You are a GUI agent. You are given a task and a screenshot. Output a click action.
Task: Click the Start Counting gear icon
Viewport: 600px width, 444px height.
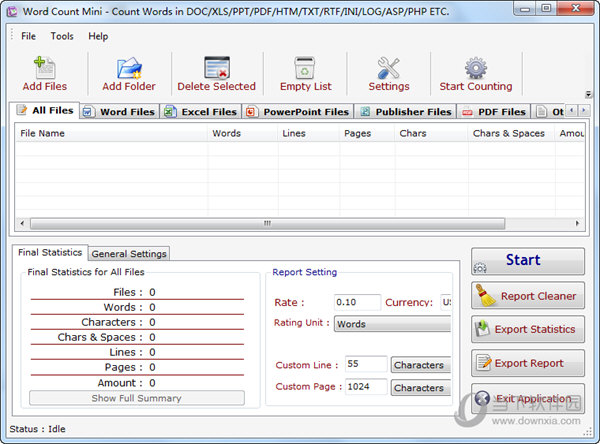[x=475, y=68]
